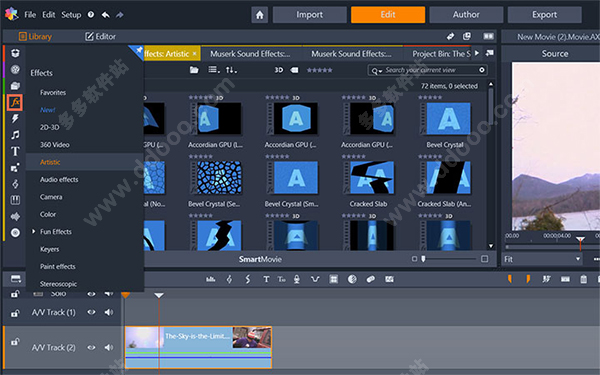This screenshot has width=600, height=375.
Task: Click the Mark Out orange marker icon
Action: [x=528, y=279]
